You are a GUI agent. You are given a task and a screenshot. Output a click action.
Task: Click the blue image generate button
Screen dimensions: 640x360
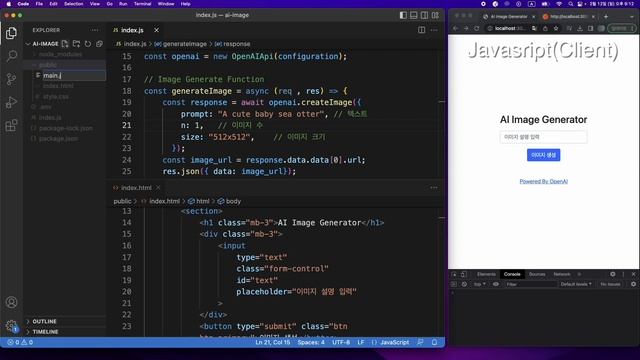(543, 155)
